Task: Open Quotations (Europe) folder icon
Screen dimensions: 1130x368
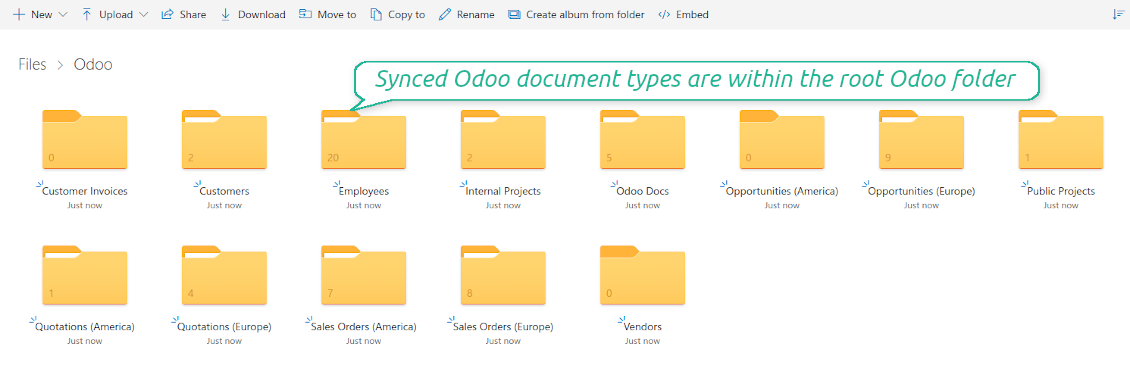Action: point(224,275)
